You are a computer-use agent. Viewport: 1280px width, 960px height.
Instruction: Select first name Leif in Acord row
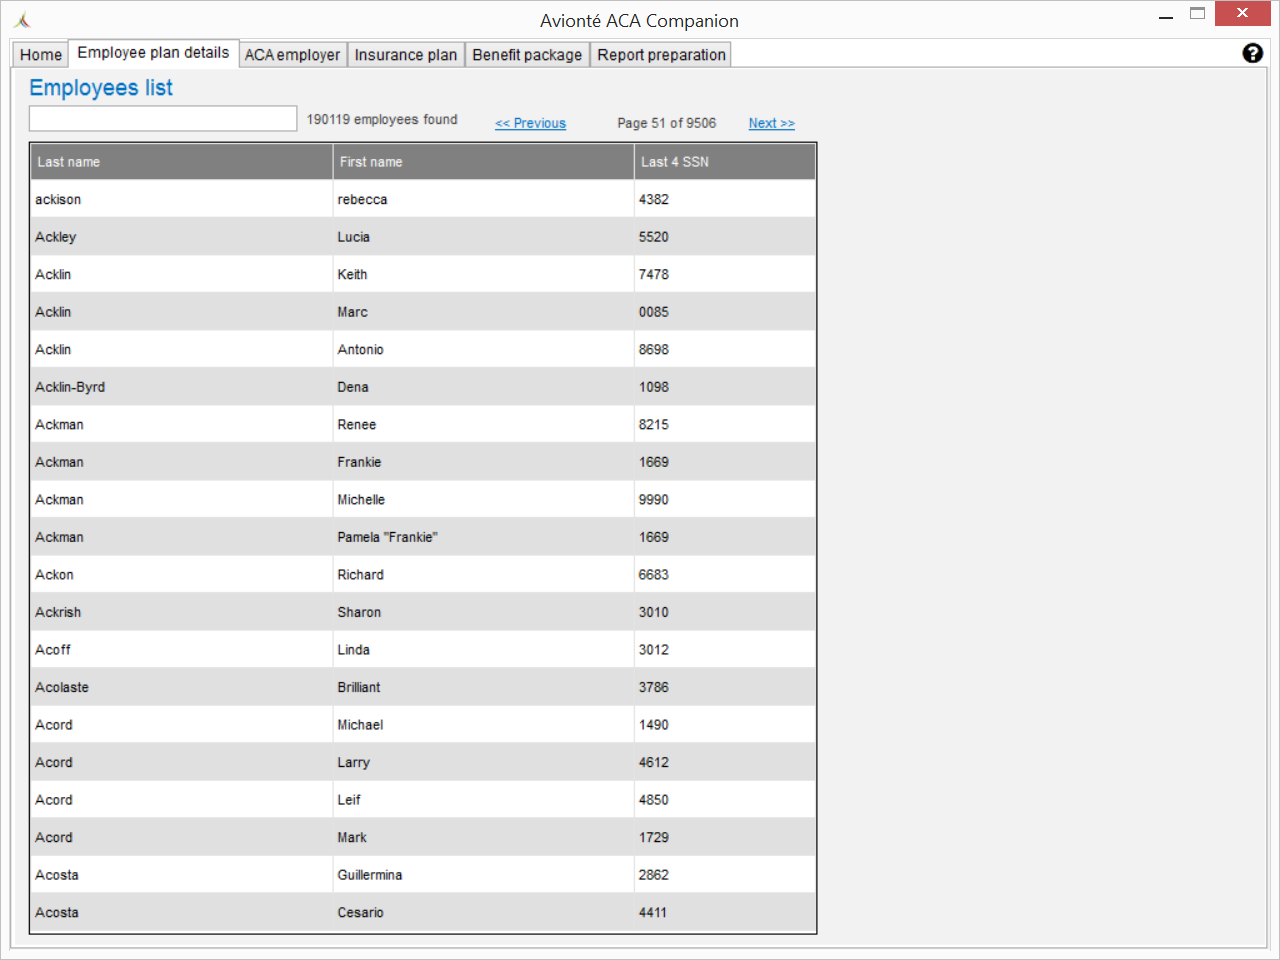[349, 800]
